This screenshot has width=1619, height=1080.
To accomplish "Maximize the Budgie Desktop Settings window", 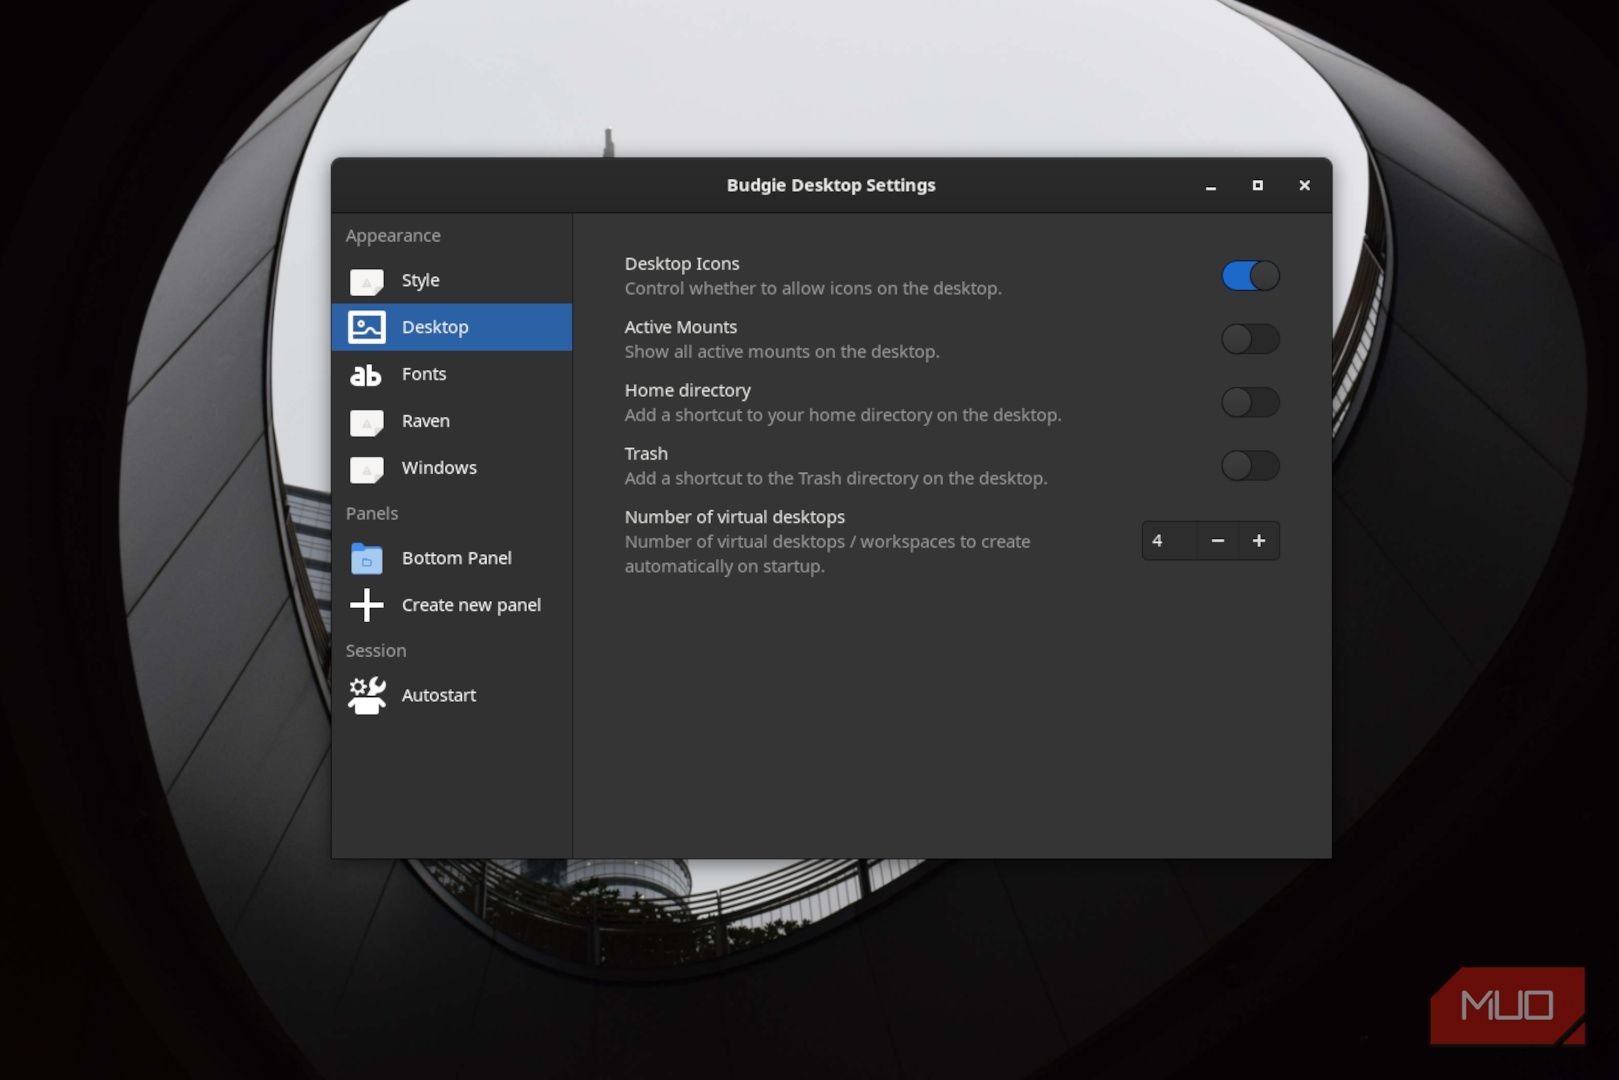I will coord(1258,186).
